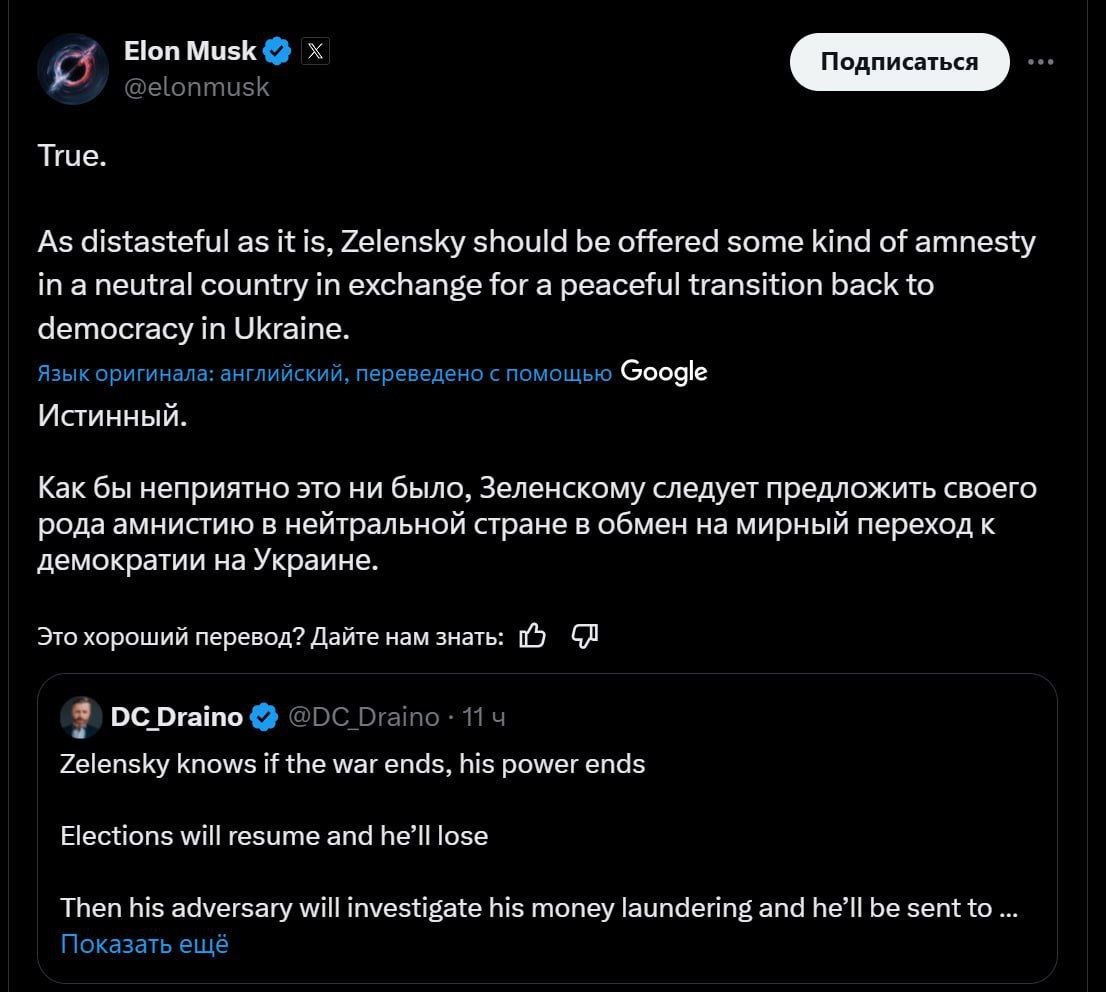Image resolution: width=1106 pixels, height=992 pixels.
Task: Open the Elon Musk display name link
Action: tap(190, 50)
